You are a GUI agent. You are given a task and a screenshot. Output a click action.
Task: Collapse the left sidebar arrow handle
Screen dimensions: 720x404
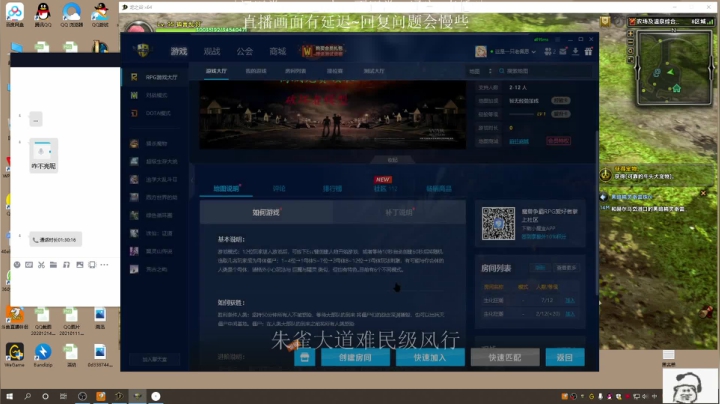coord(192,180)
